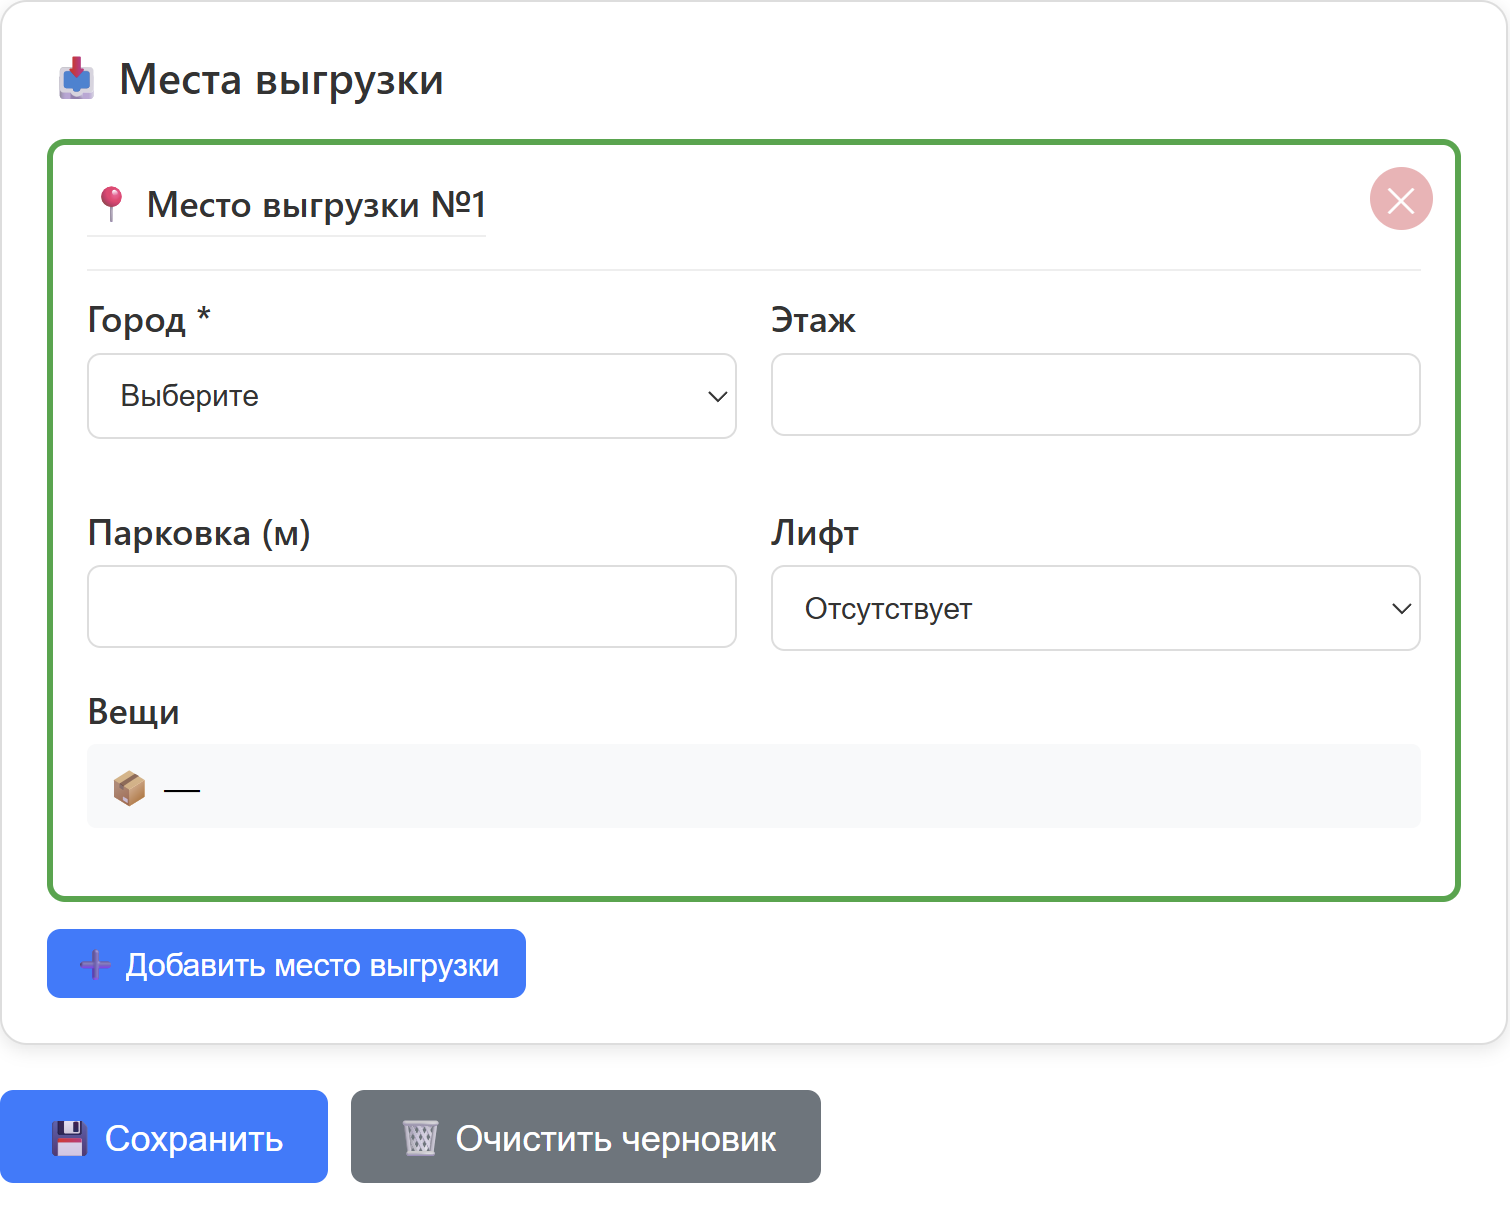Click the Этаж input field

click(1096, 394)
